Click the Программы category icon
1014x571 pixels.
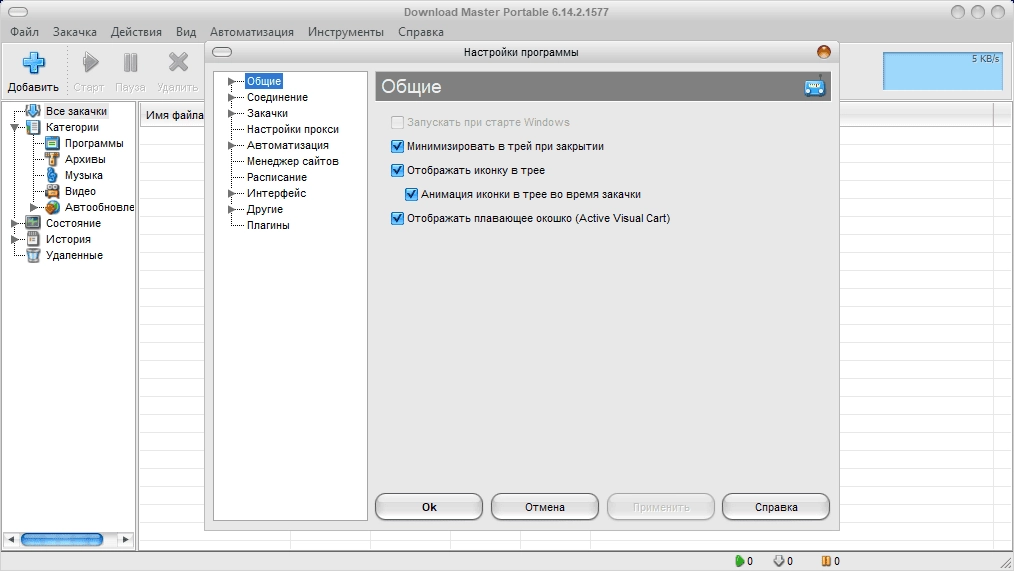52,143
